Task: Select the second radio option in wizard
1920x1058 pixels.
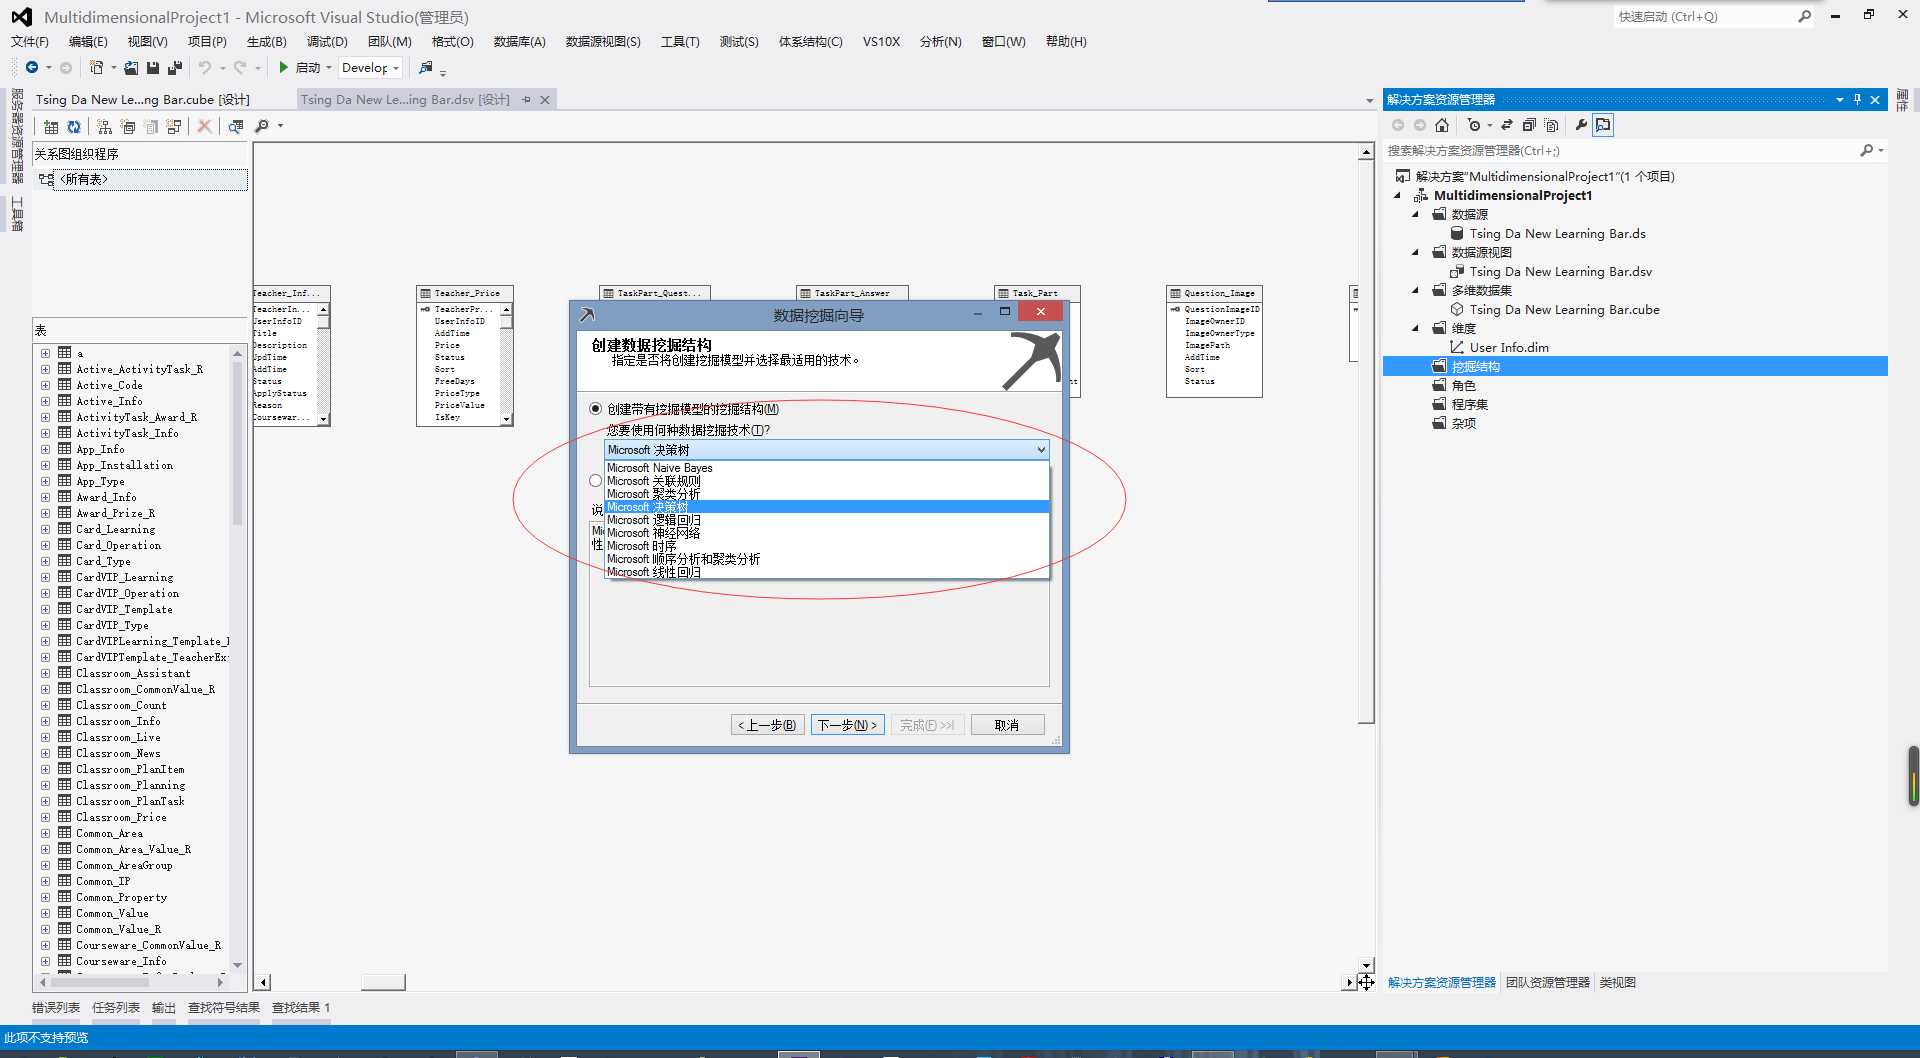Action: [596, 481]
